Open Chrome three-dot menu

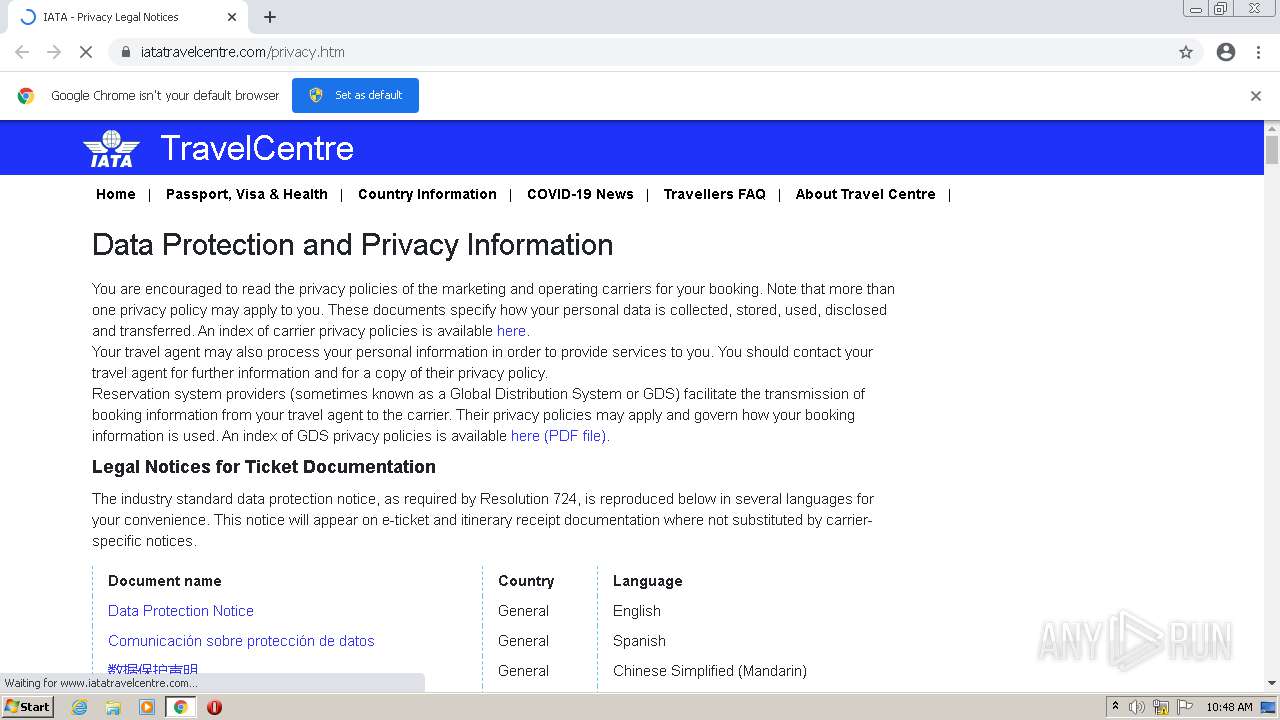1258,52
